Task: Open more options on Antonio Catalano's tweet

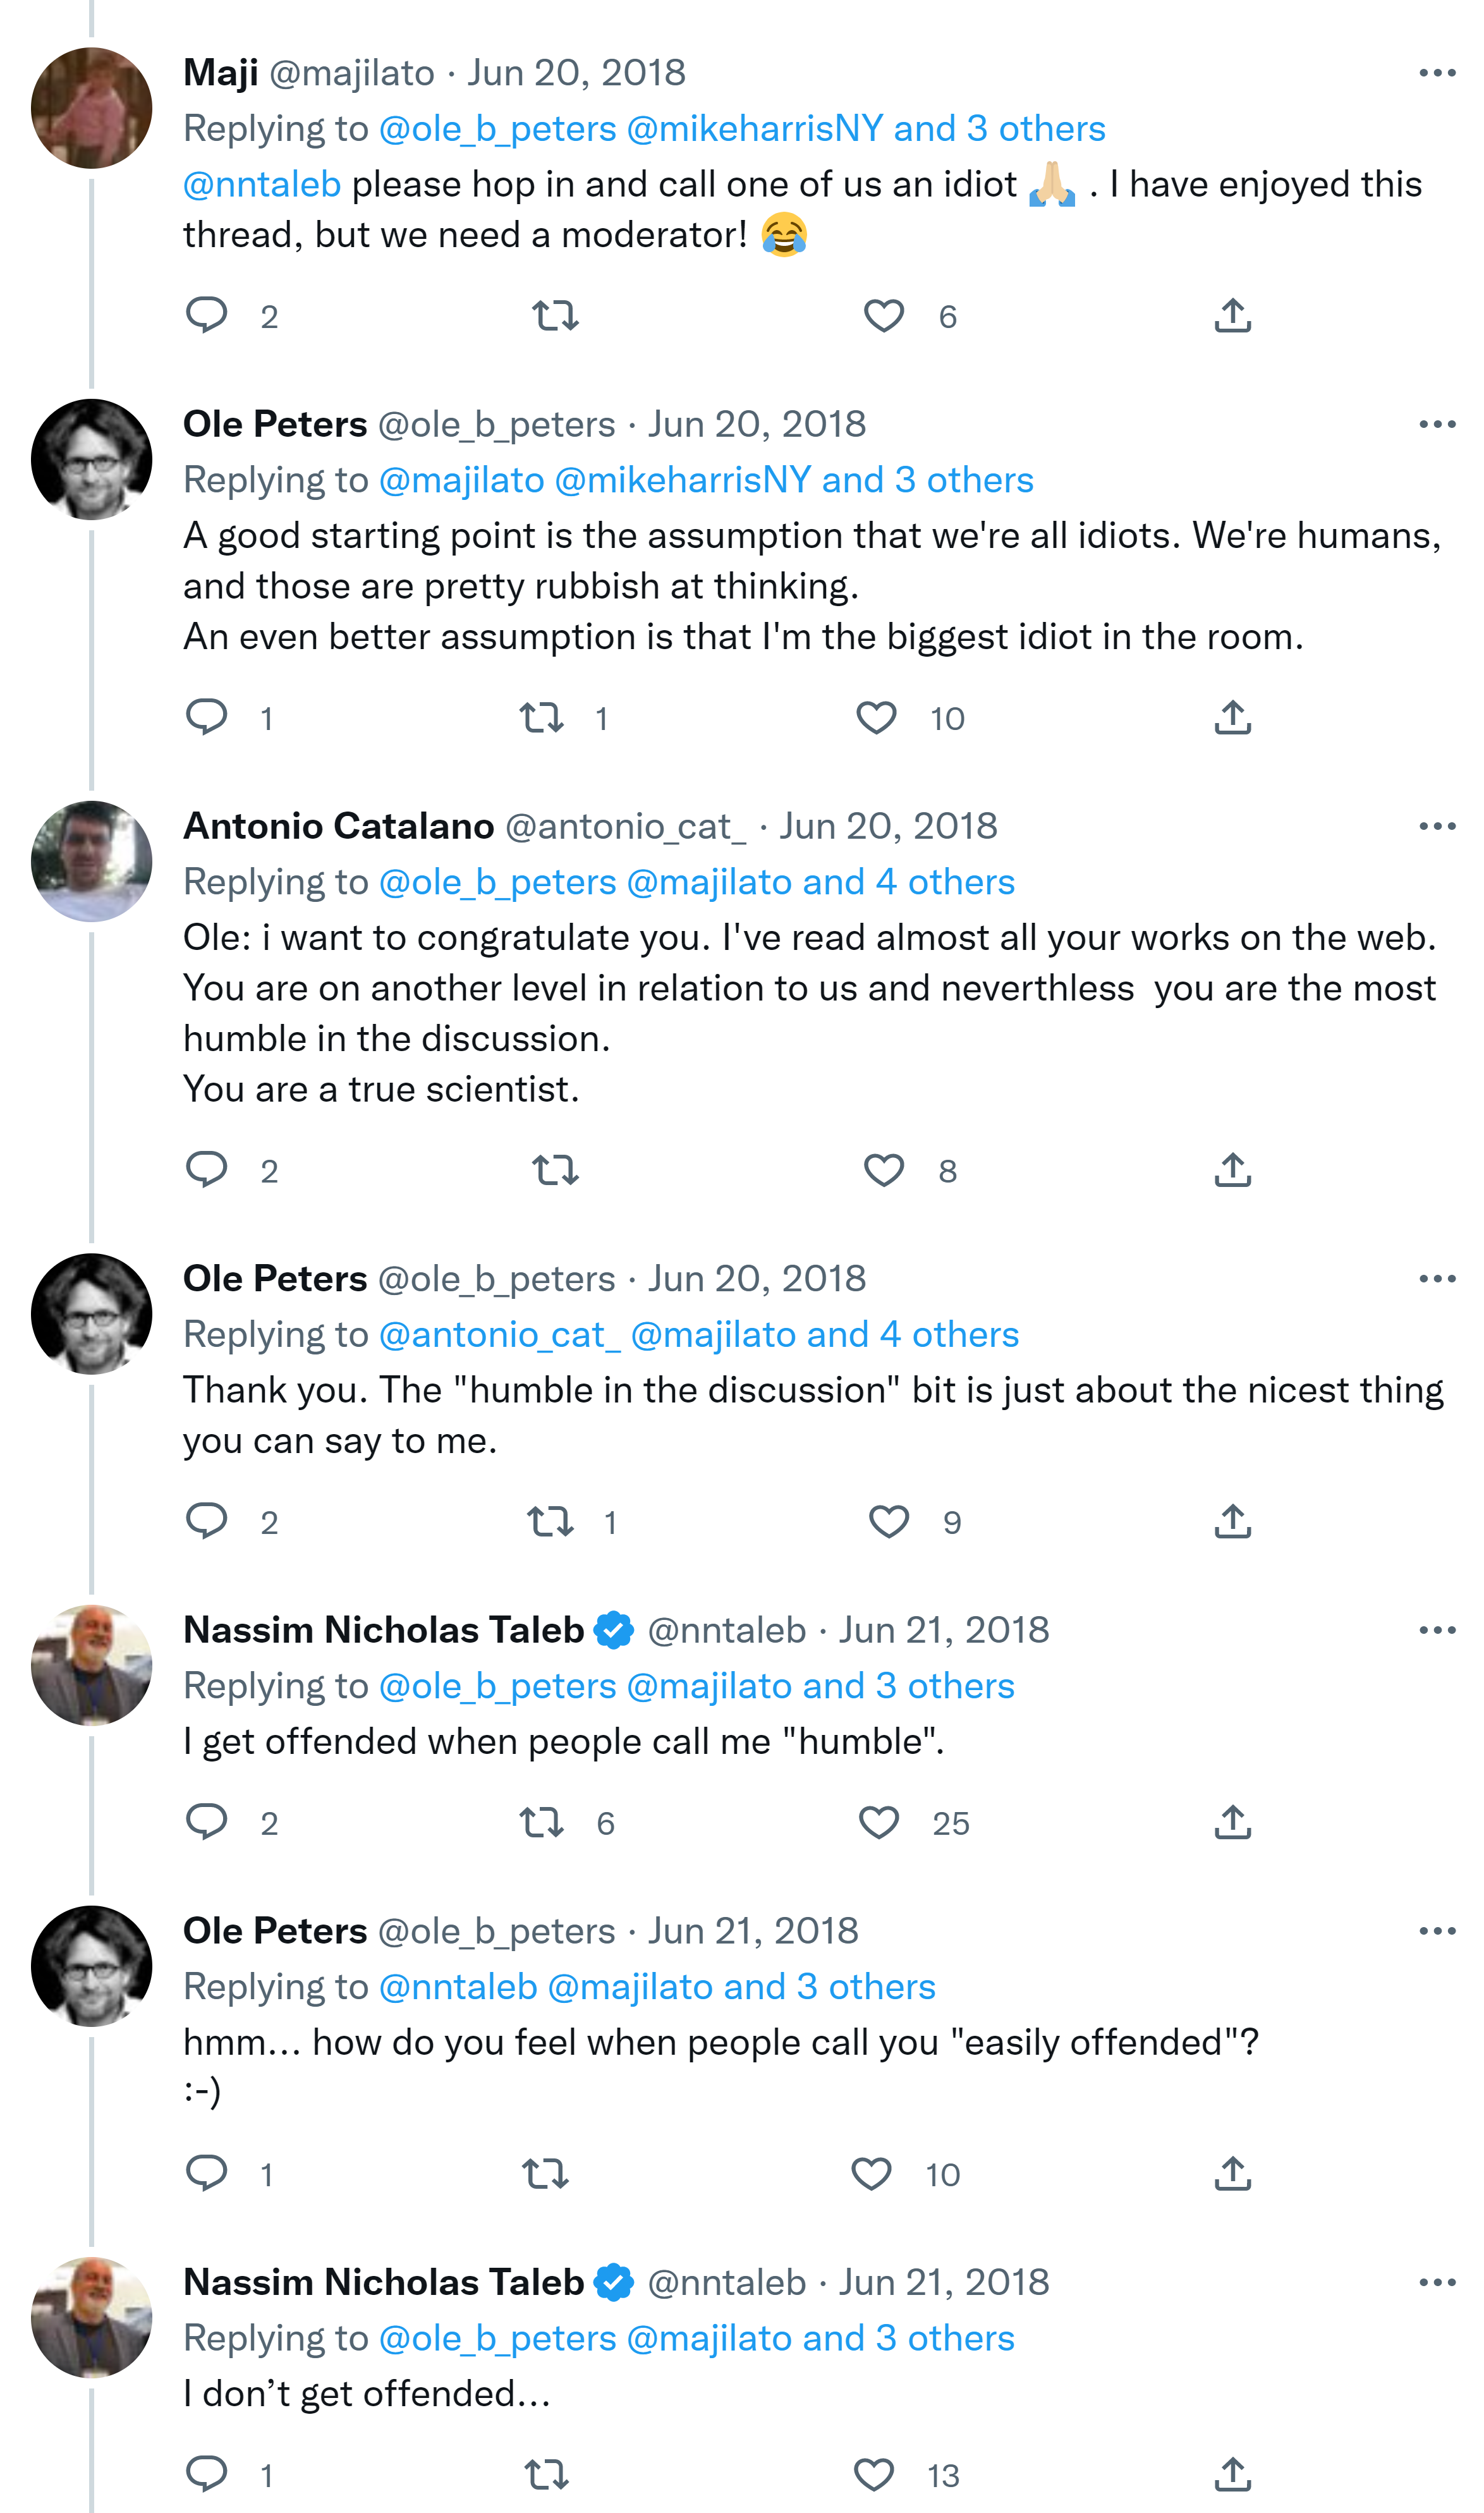Action: 1436,826
